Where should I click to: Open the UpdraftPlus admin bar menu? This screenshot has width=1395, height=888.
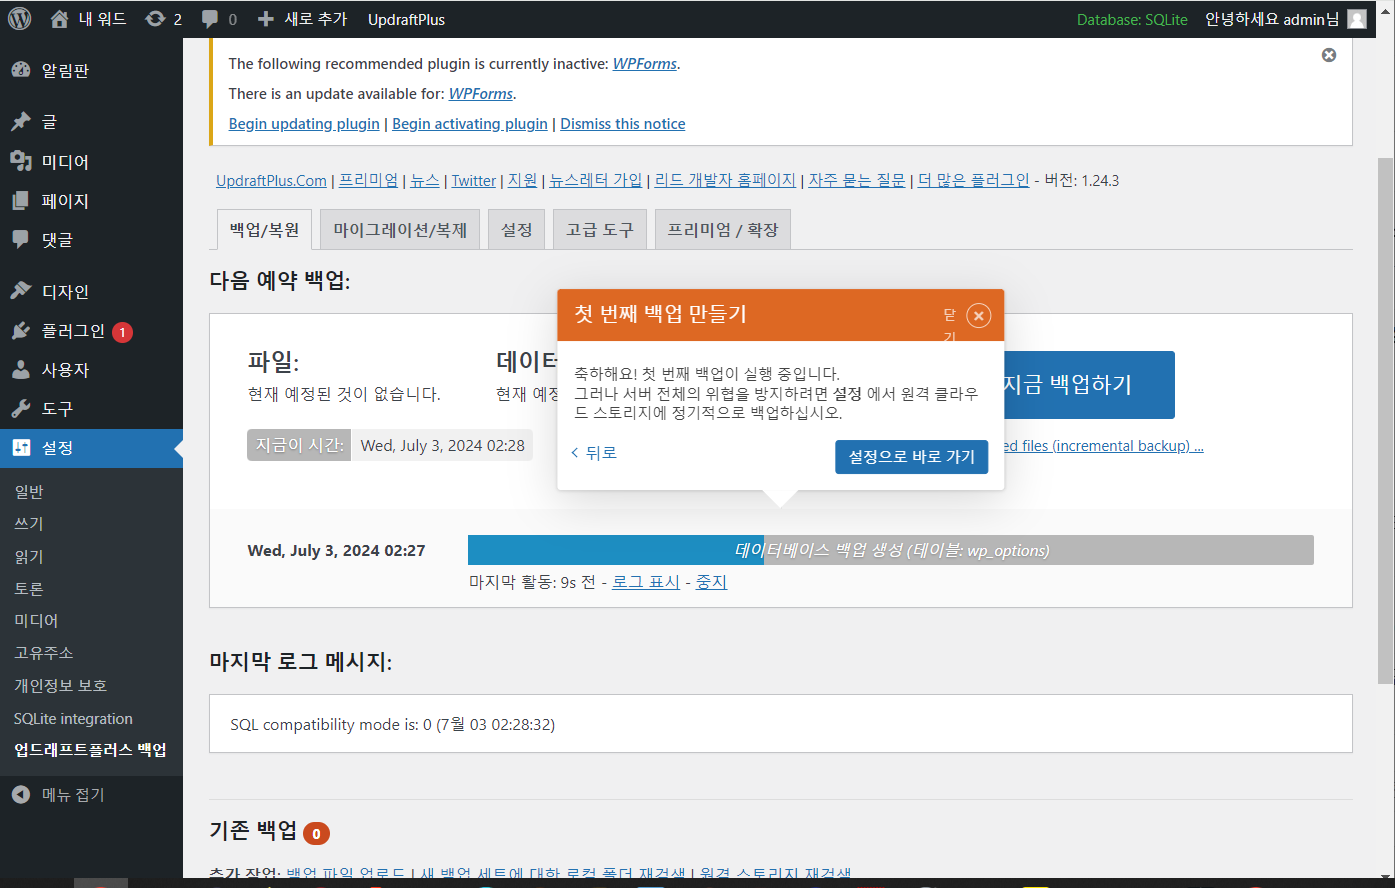pos(406,19)
